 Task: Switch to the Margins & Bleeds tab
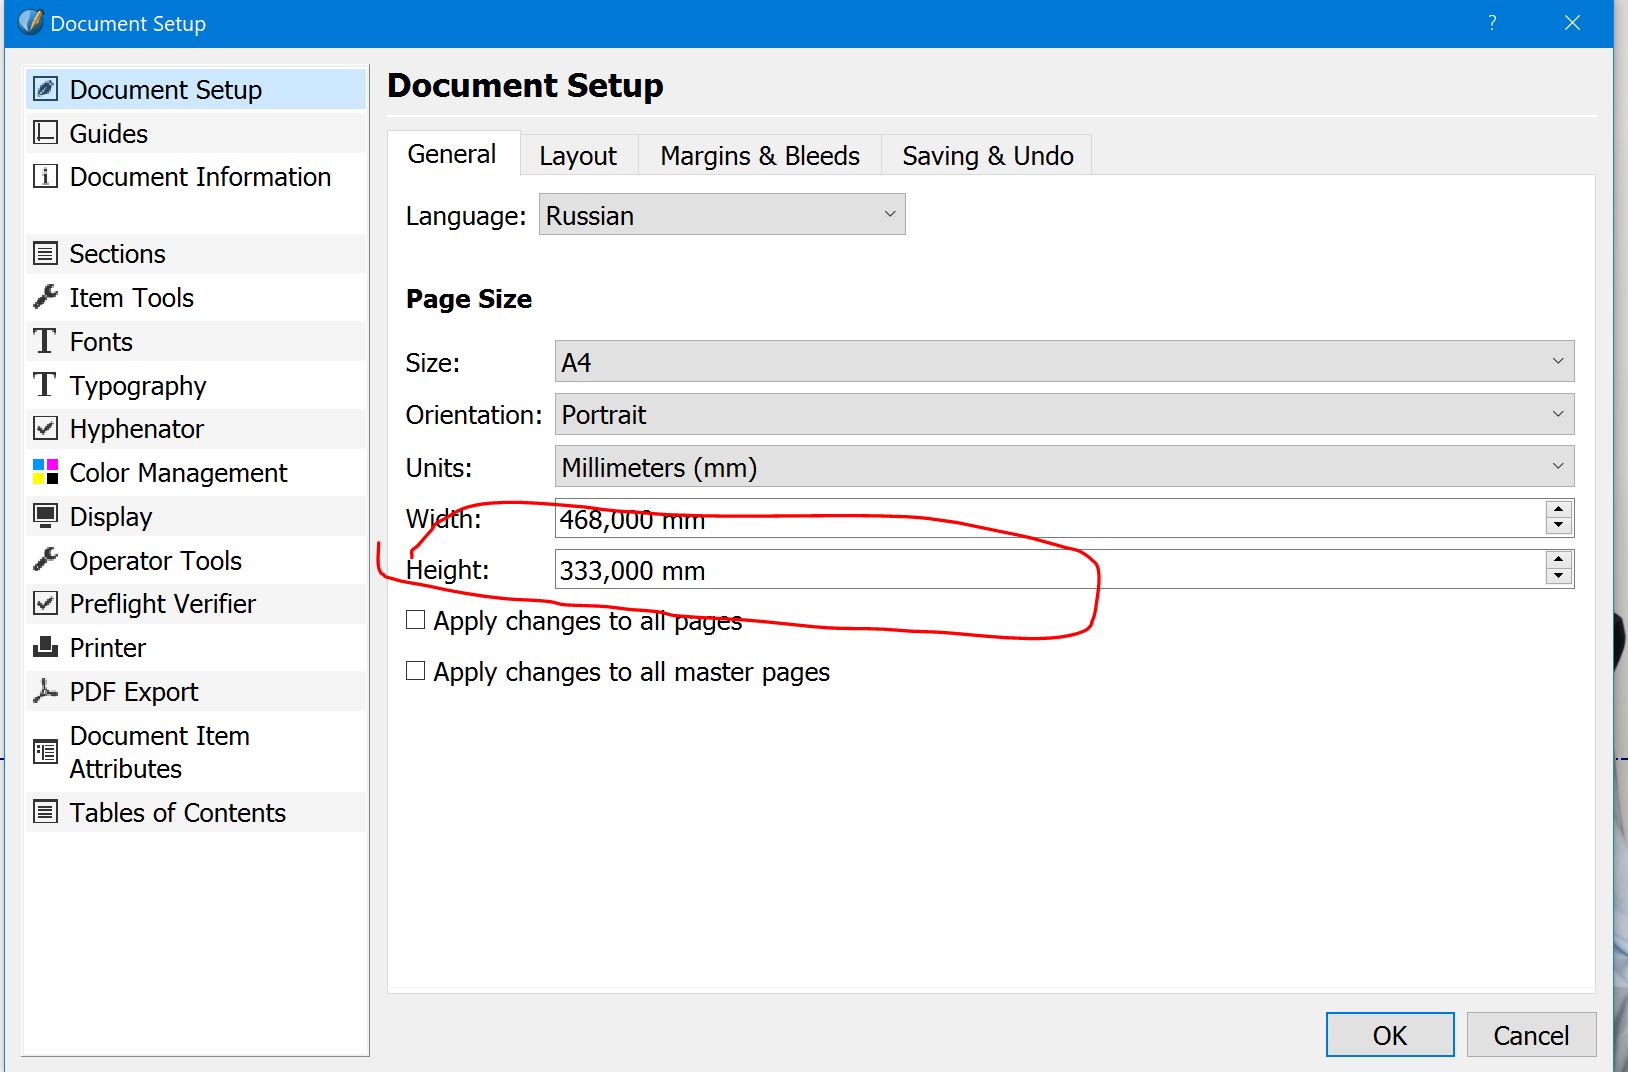click(x=759, y=156)
